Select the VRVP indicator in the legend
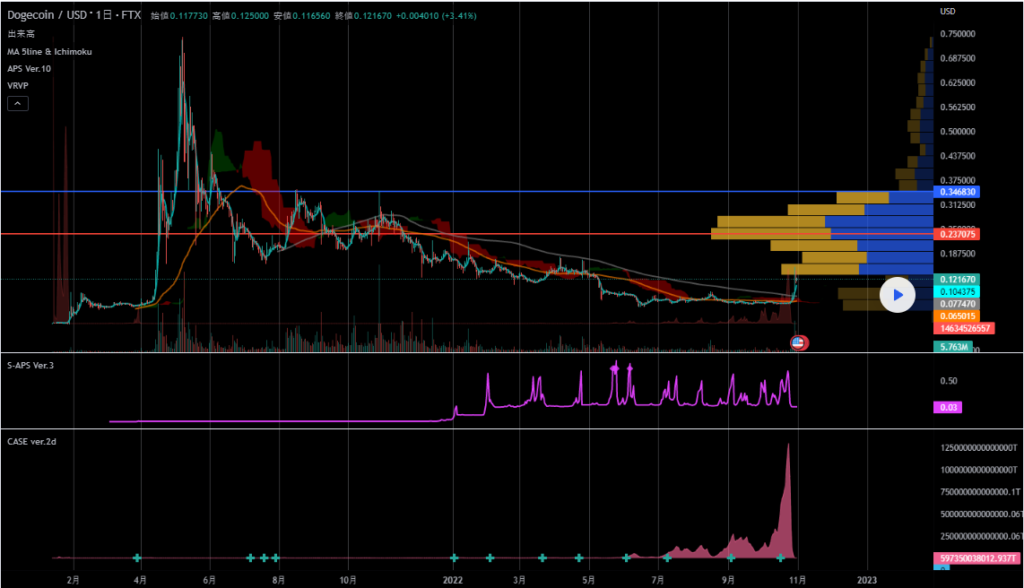This screenshot has height=588, width=1024. (18, 86)
